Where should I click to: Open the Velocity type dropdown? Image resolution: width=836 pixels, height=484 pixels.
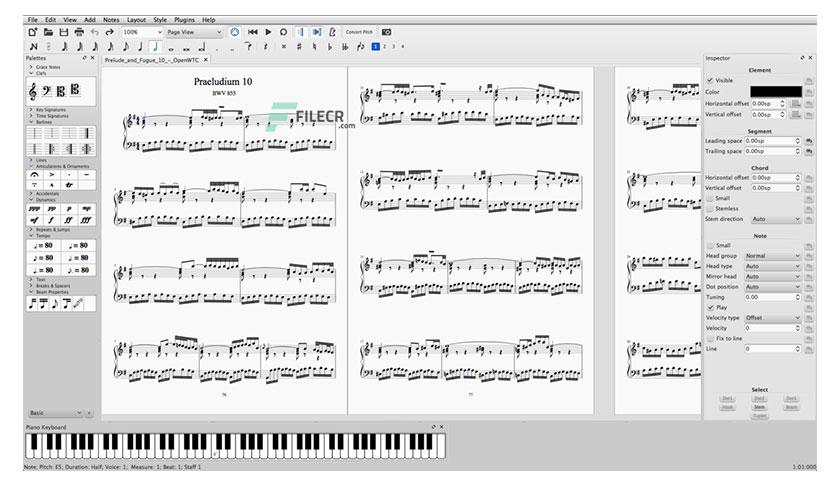[x=773, y=318]
